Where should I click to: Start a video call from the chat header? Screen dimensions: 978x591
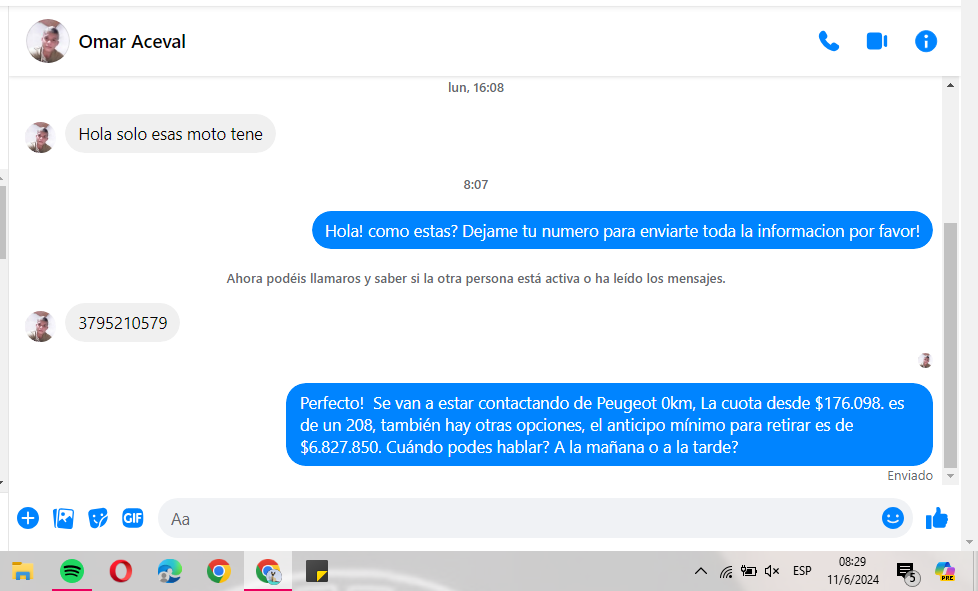tap(877, 41)
